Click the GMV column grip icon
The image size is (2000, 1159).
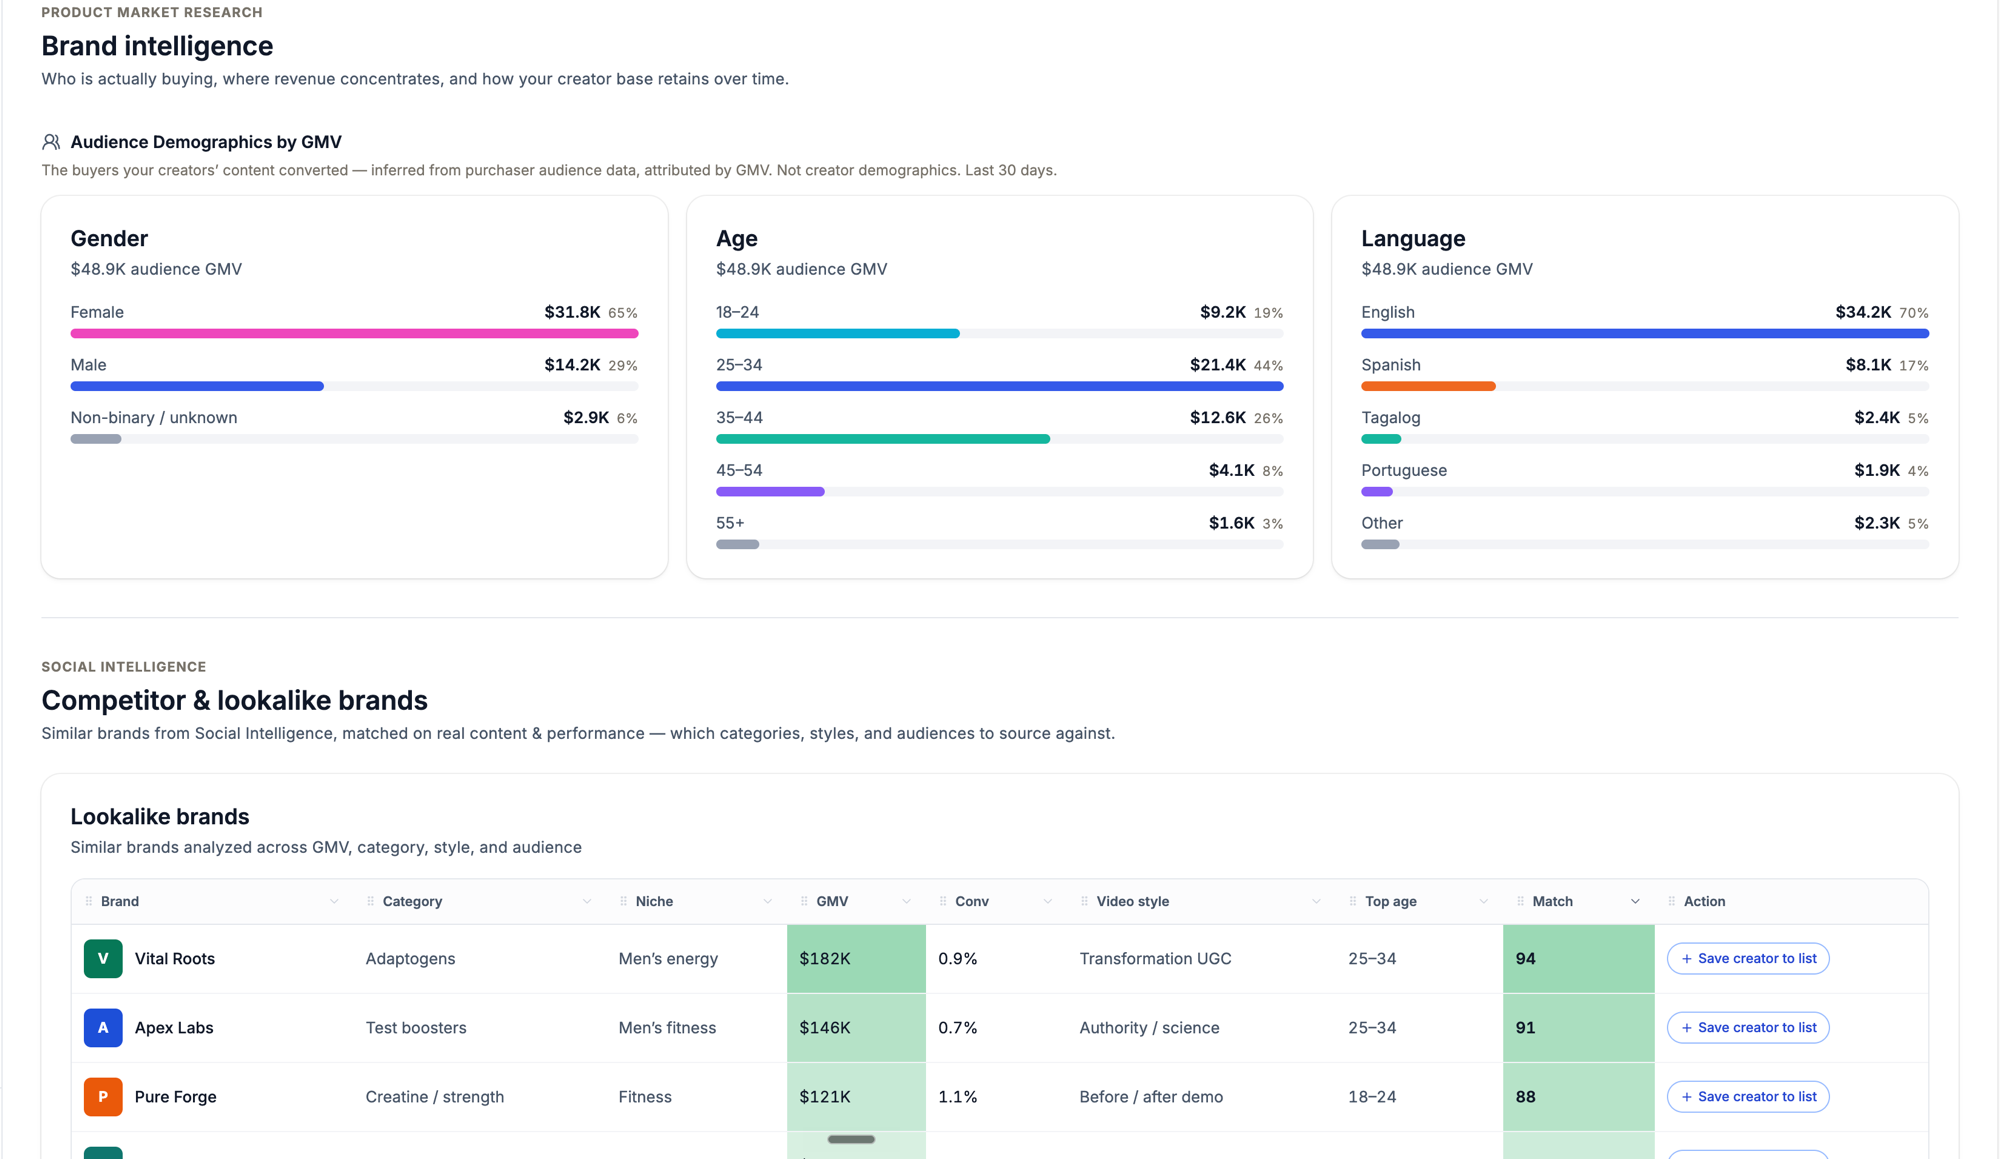[804, 901]
